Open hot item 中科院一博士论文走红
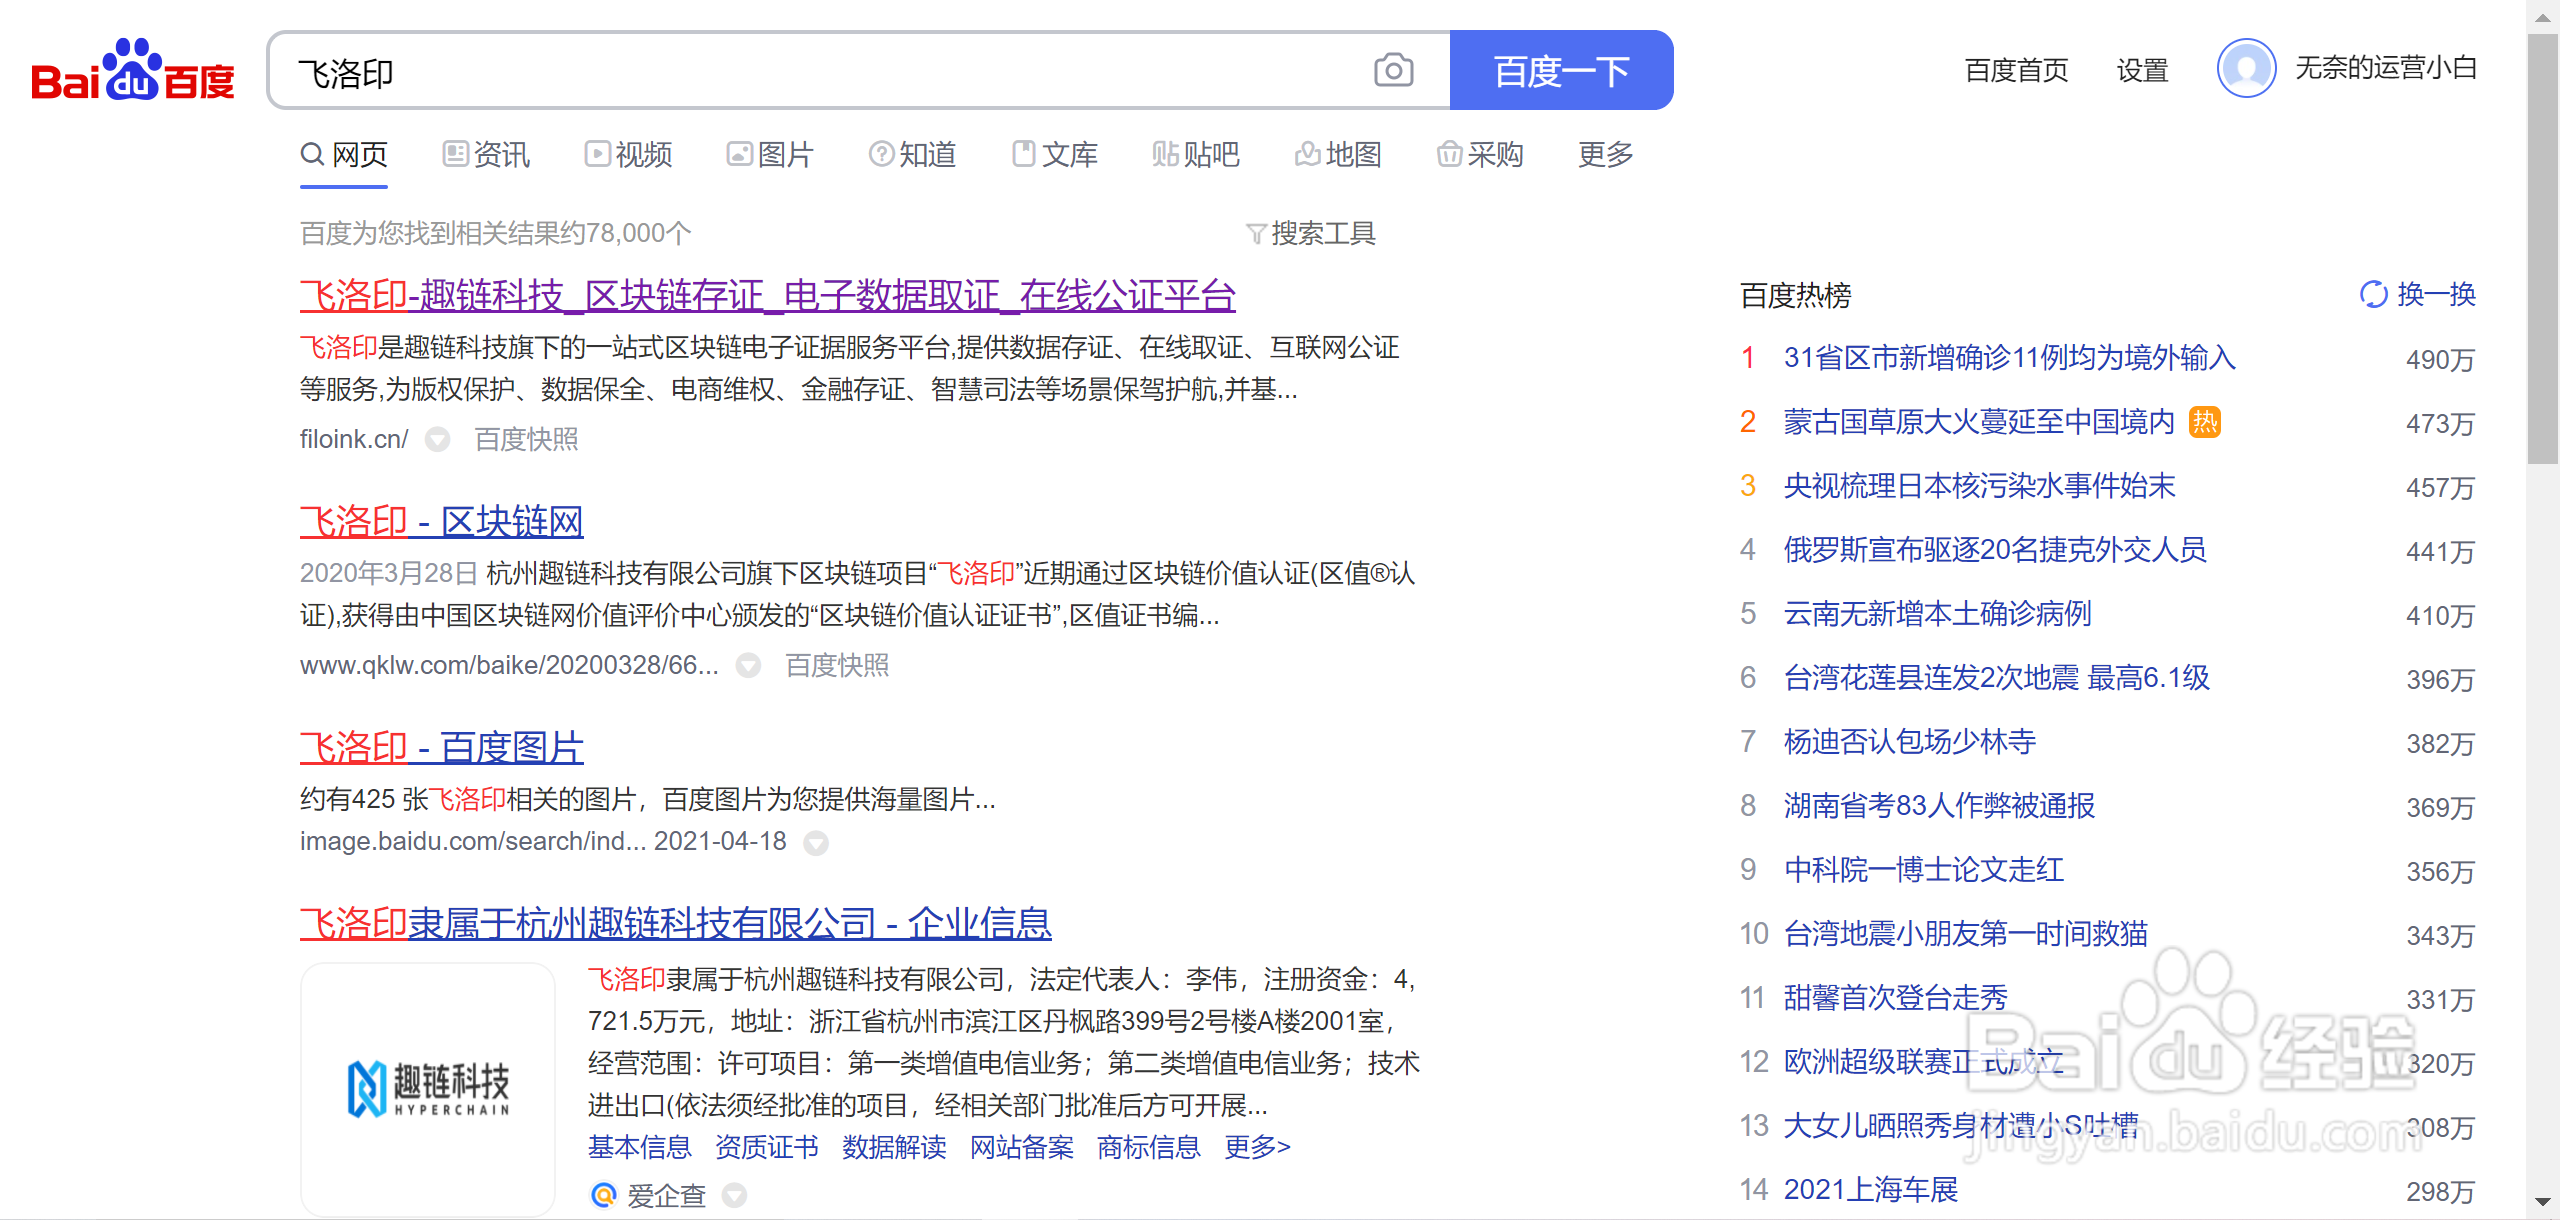The height and width of the screenshot is (1220, 2560). [x=1924, y=870]
